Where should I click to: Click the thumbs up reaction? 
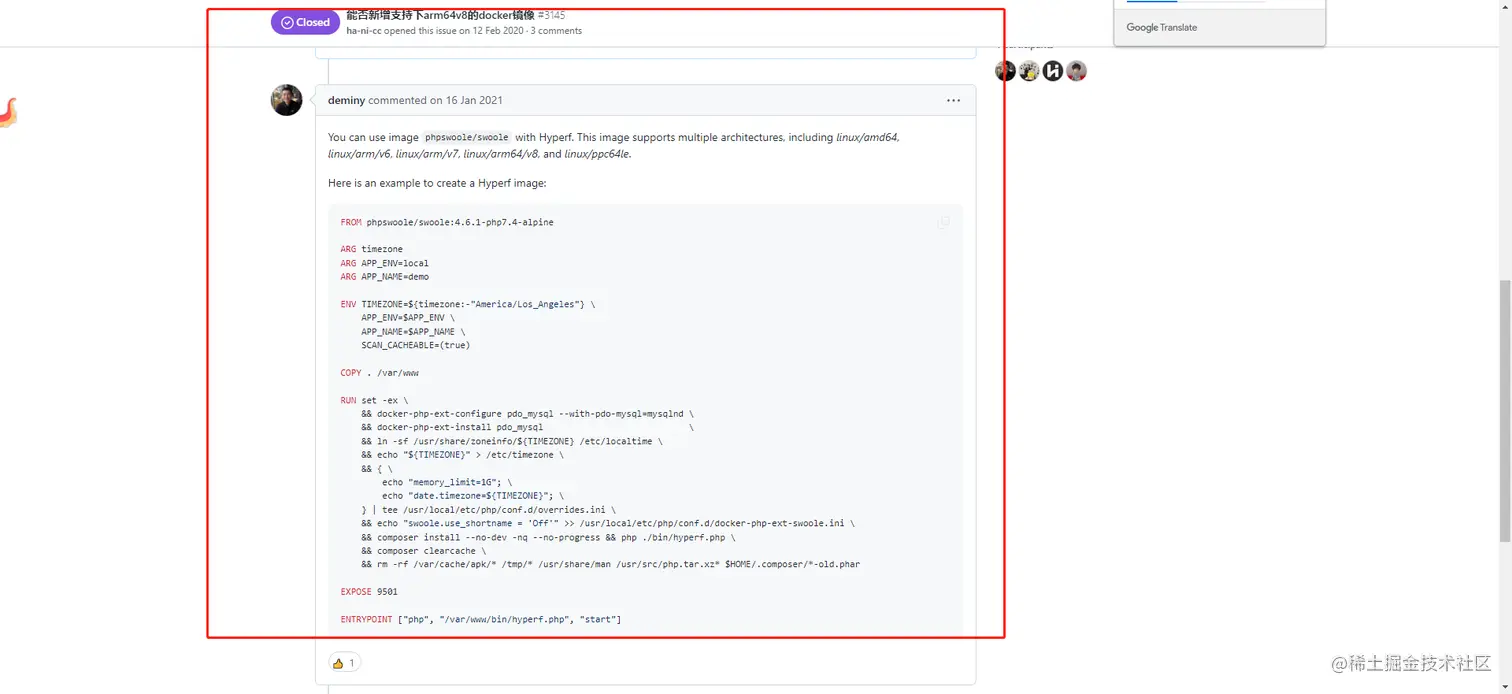pos(345,662)
